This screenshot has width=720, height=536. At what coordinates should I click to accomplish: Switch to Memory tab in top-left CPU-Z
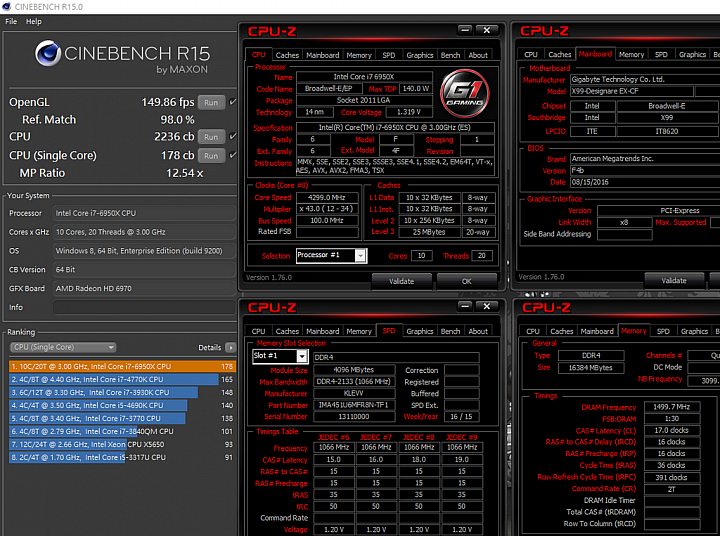(359, 55)
